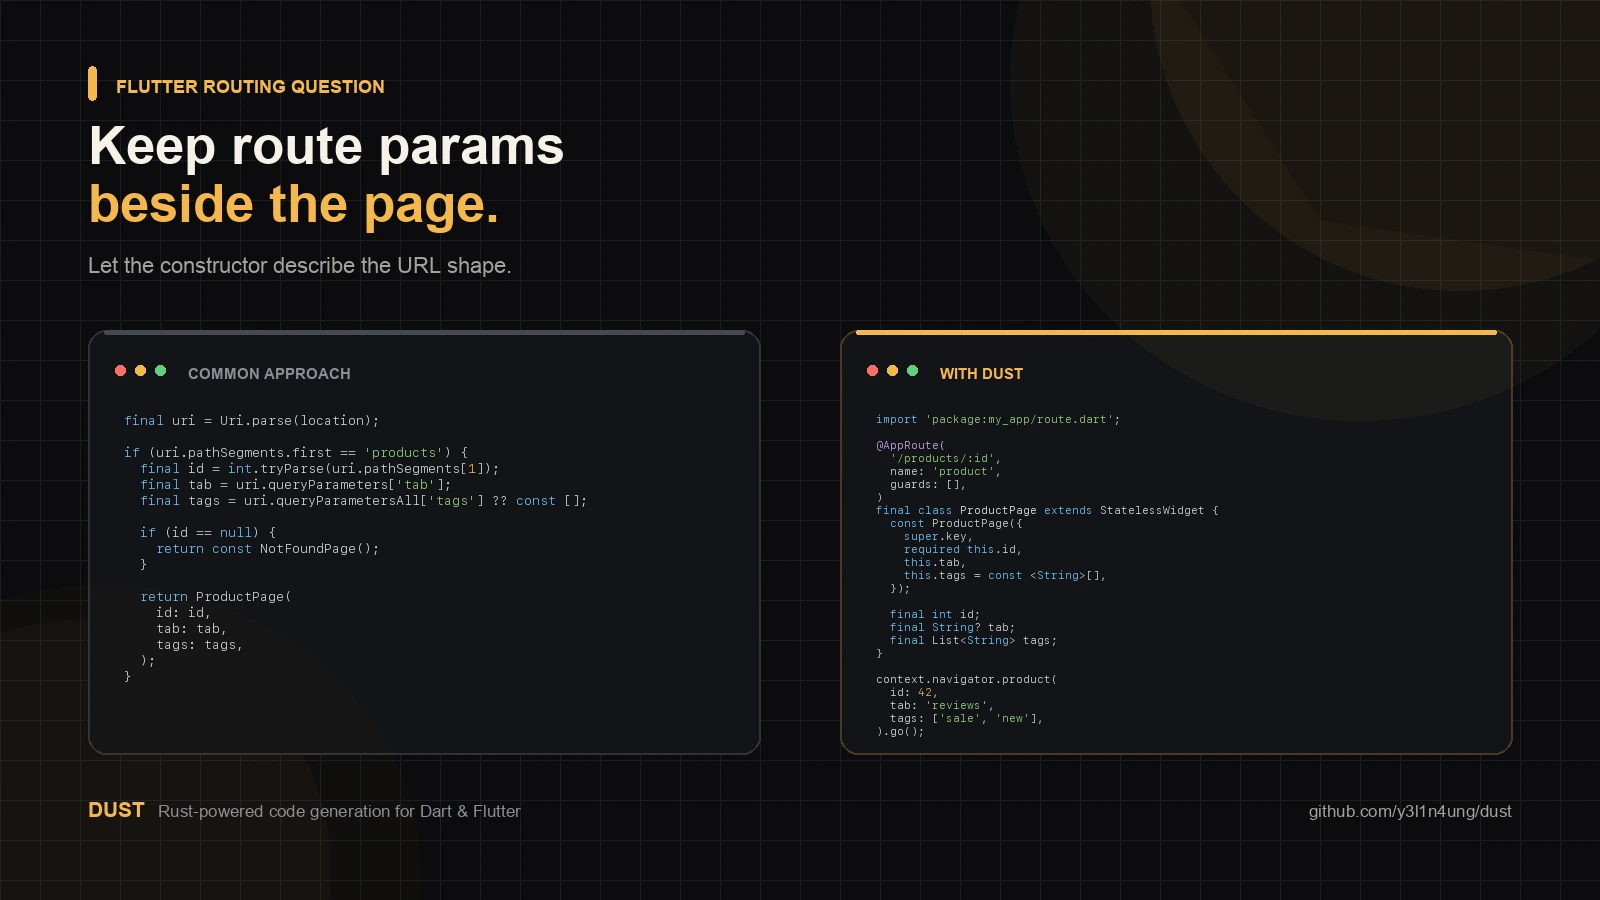Click the red dot in Common Approach panel
Screen dimensions: 1600x900
[120, 371]
